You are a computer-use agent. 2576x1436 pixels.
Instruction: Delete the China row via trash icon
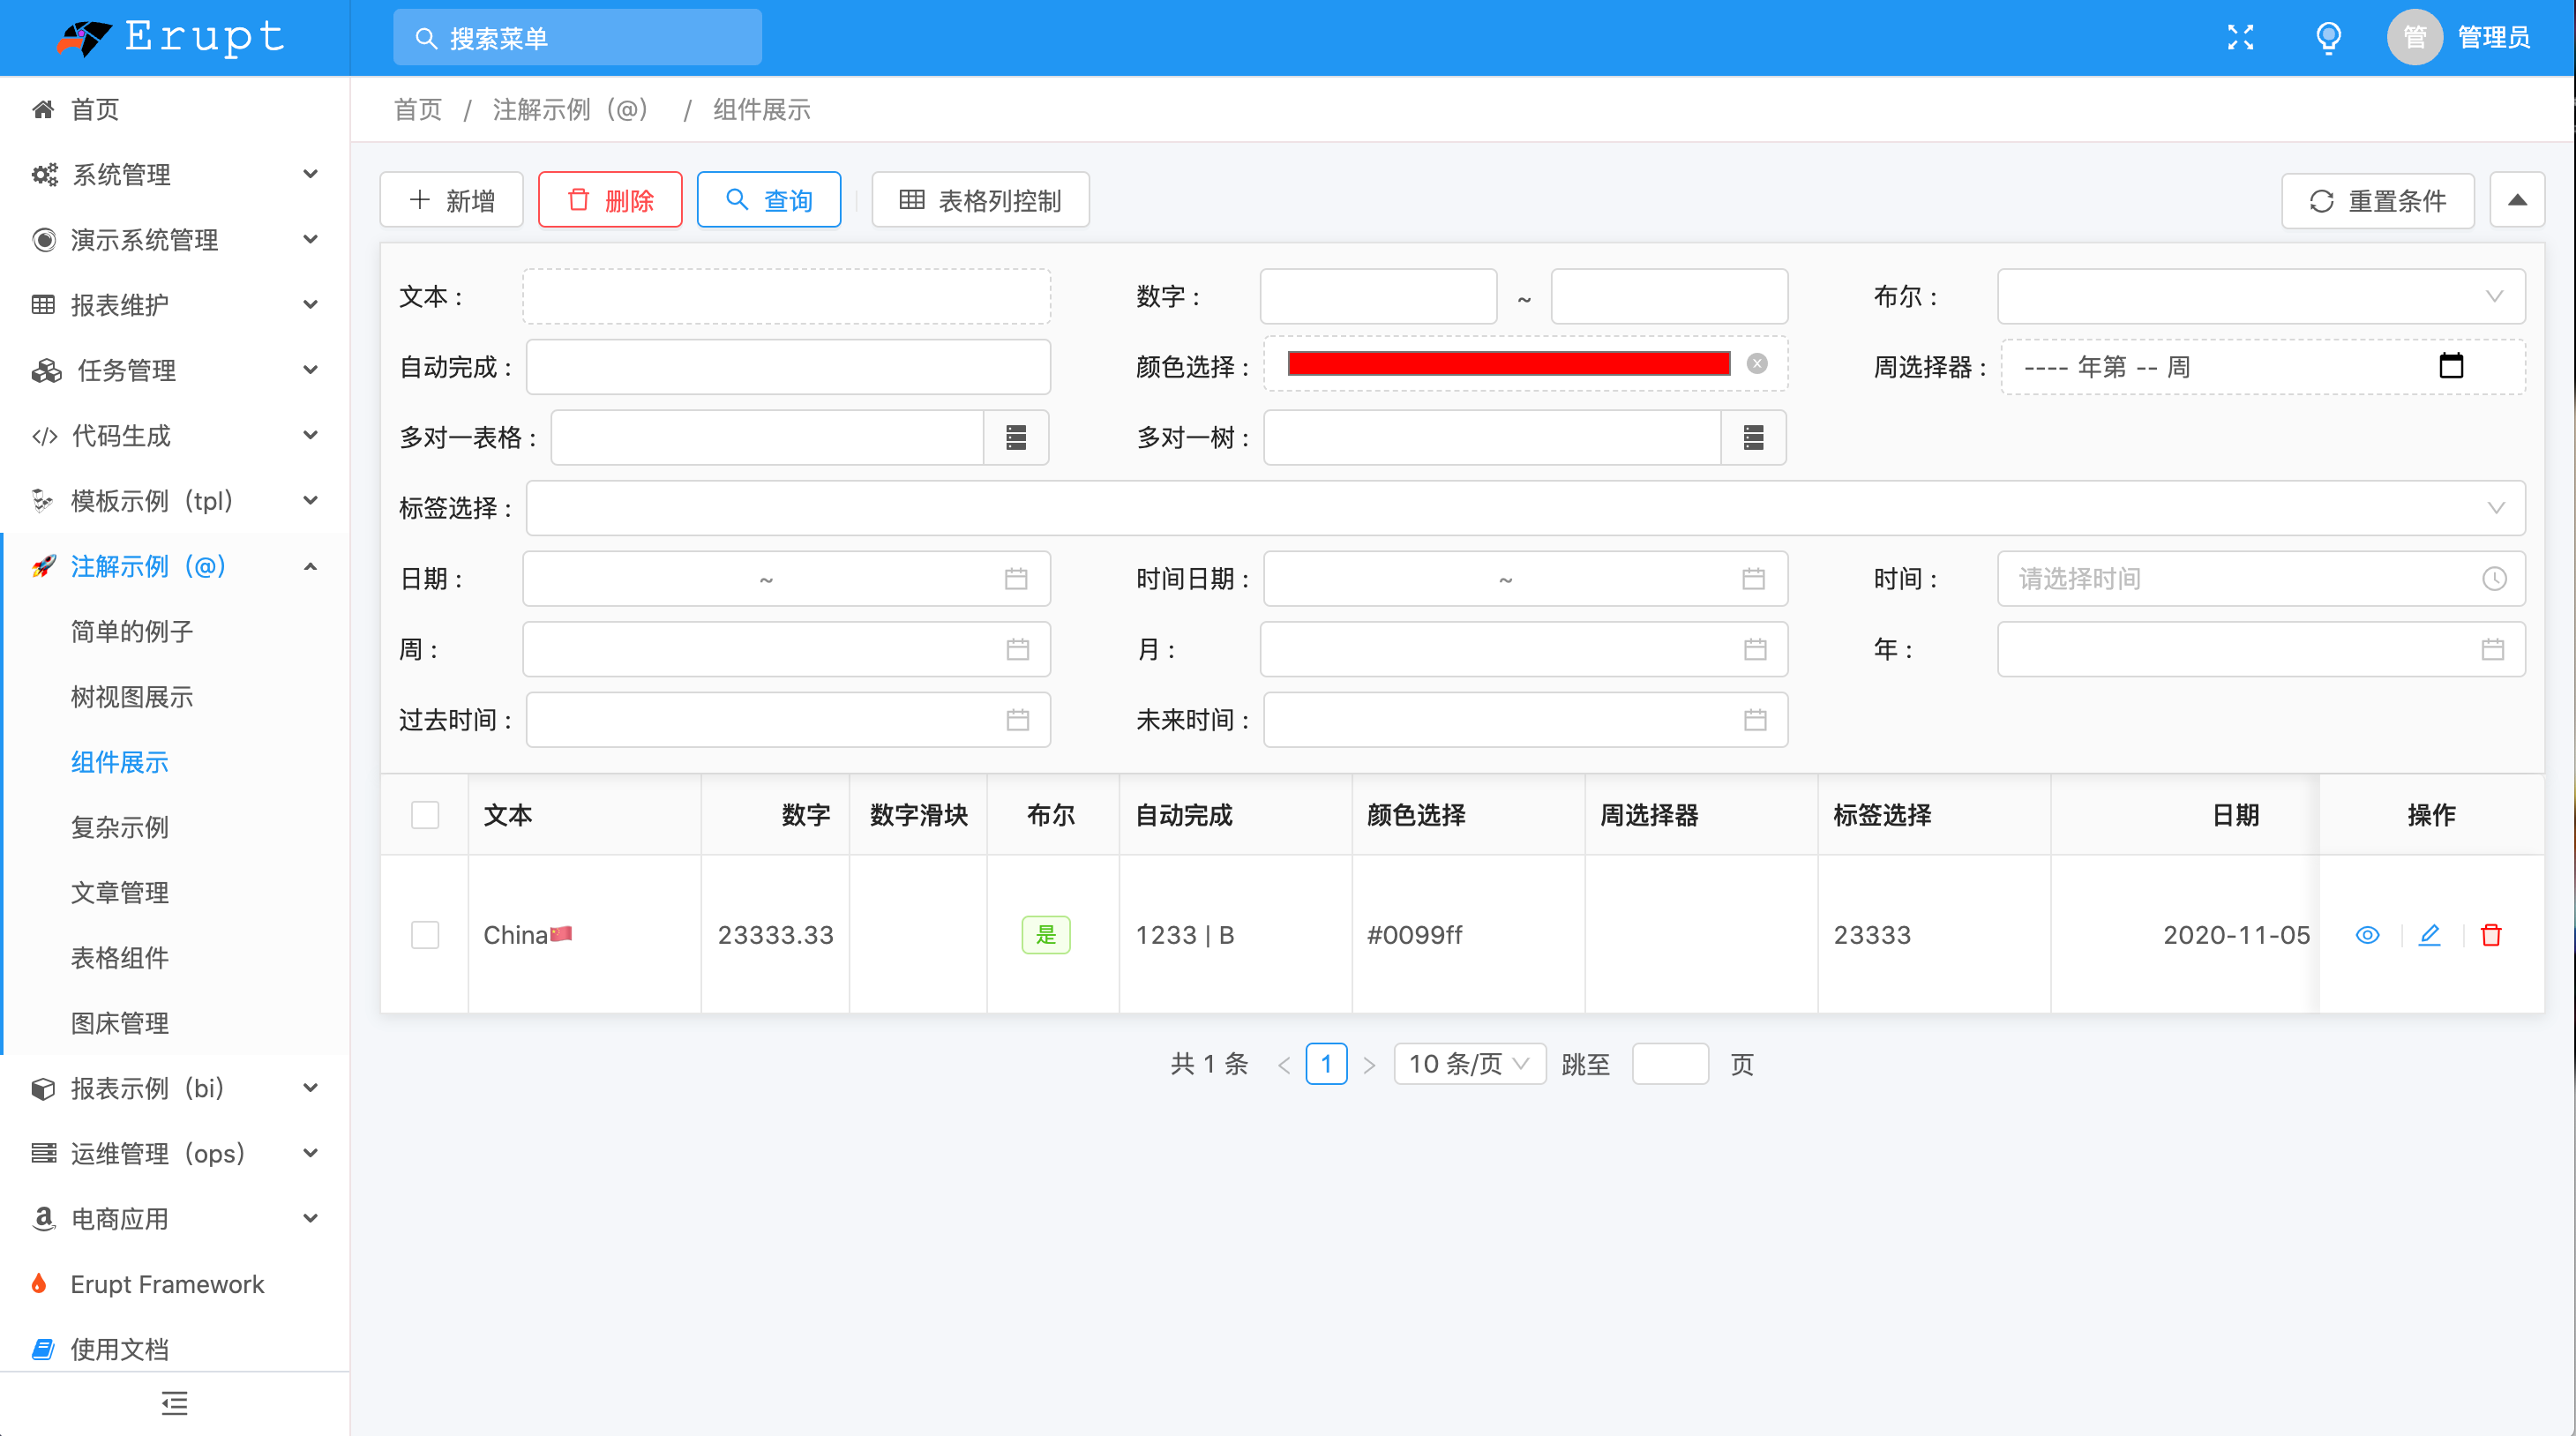click(2492, 935)
